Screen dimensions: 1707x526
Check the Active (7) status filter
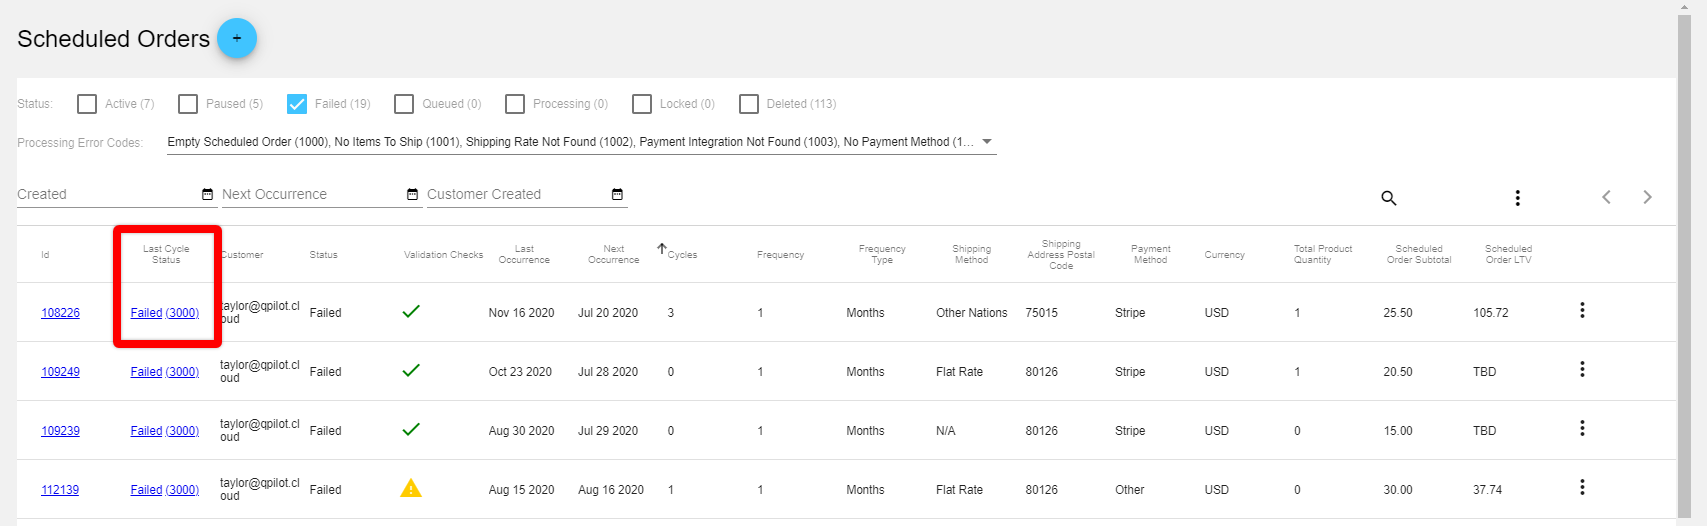click(87, 104)
